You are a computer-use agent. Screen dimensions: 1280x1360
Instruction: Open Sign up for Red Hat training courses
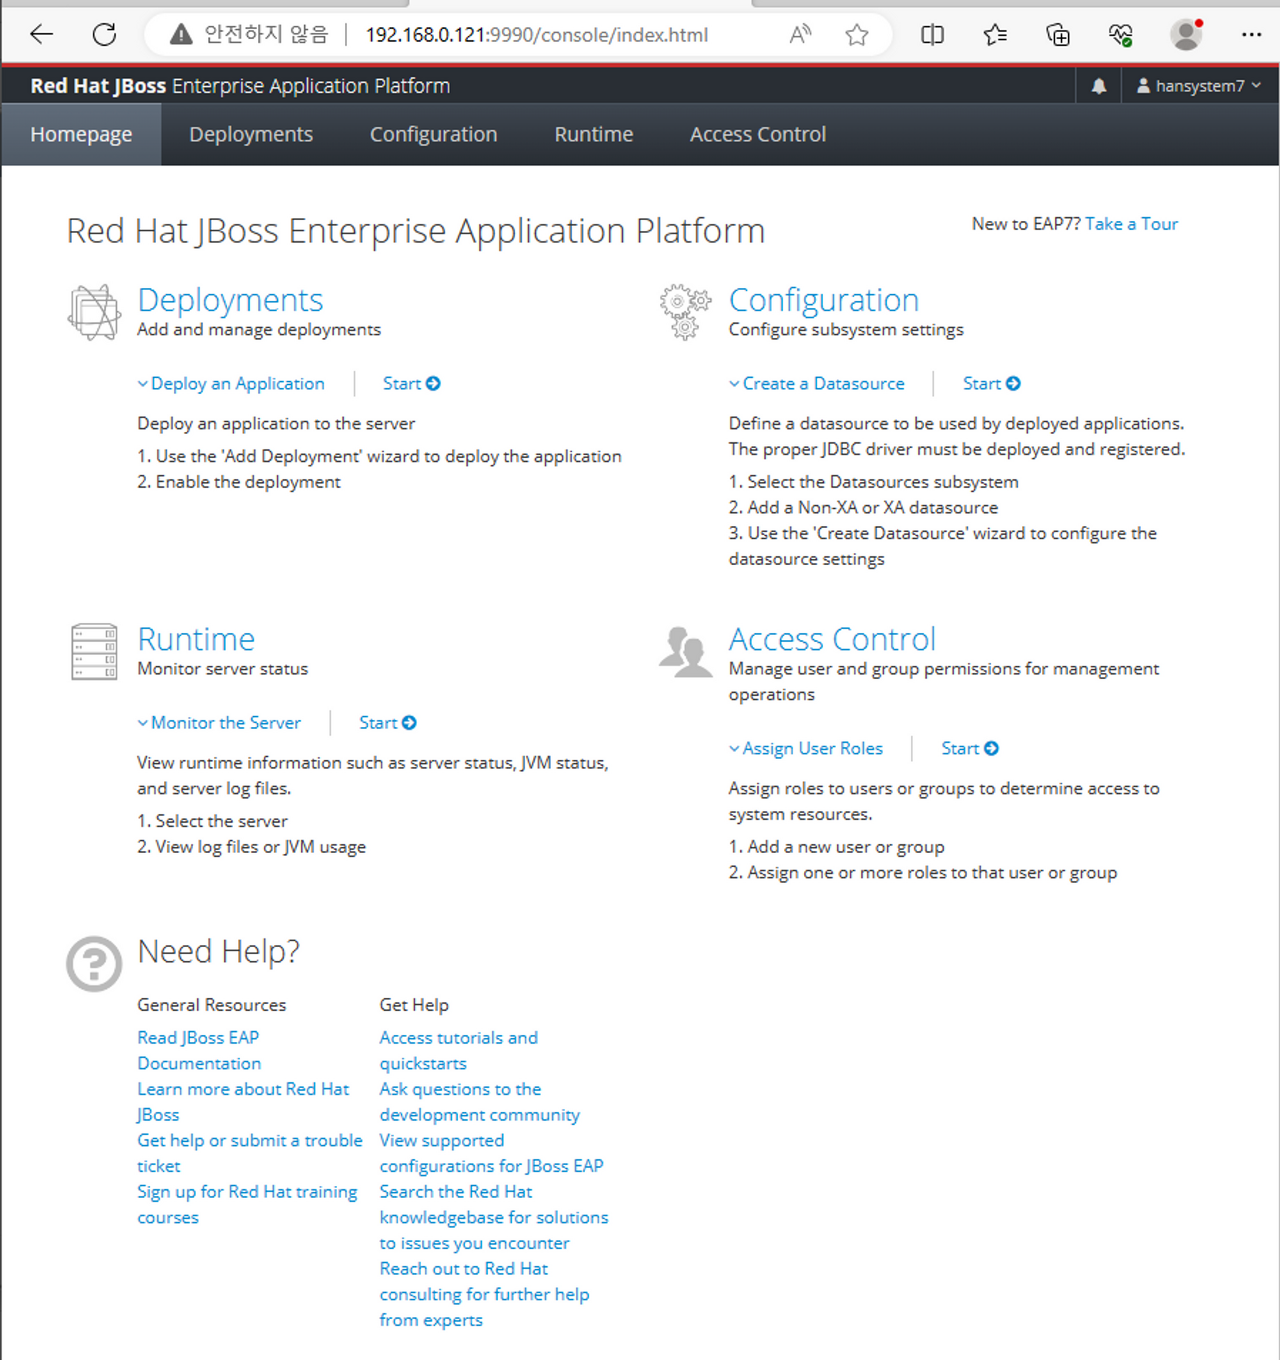(247, 1205)
